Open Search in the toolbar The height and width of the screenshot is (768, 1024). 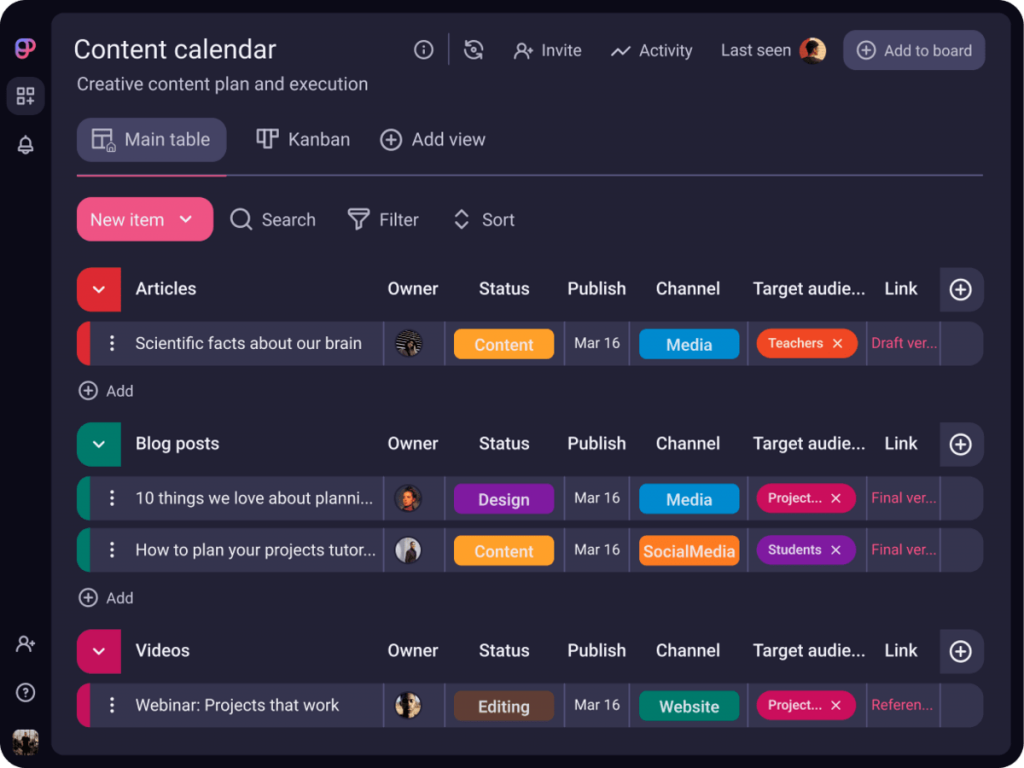pyautogui.click(x=272, y=219)
